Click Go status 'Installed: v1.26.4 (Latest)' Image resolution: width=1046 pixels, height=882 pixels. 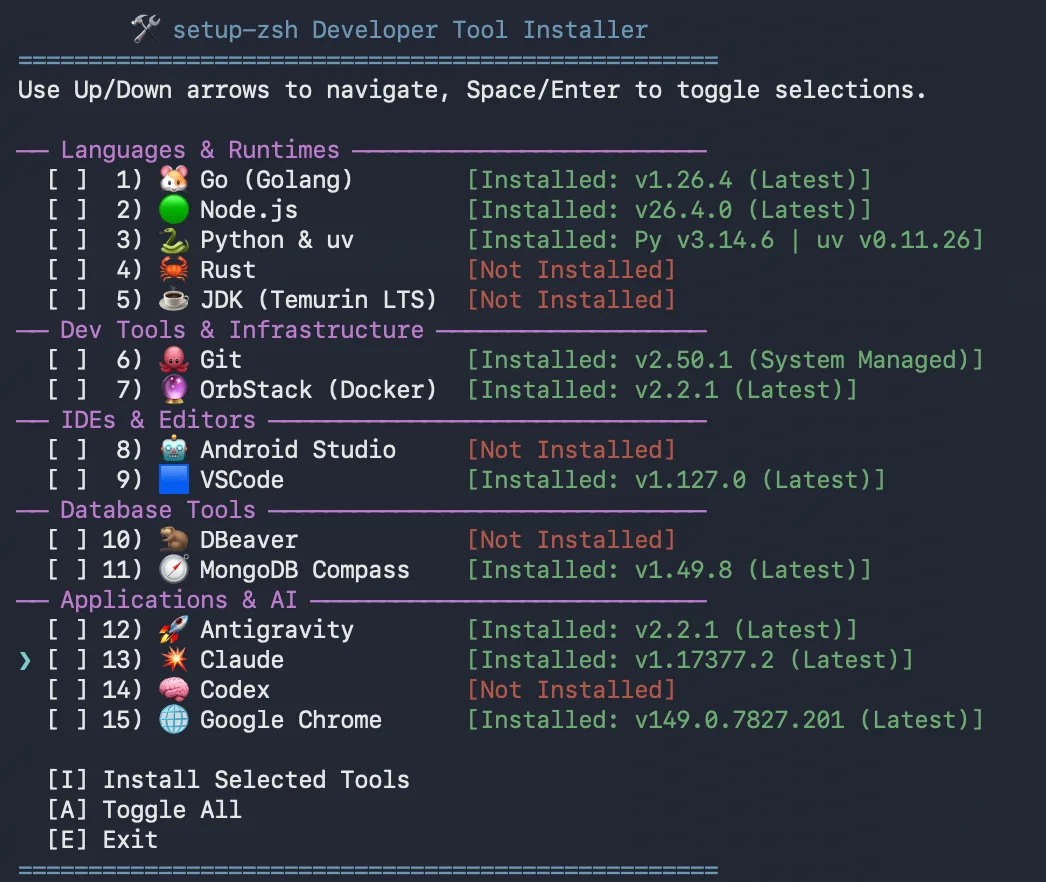click(x=669, y=179)
